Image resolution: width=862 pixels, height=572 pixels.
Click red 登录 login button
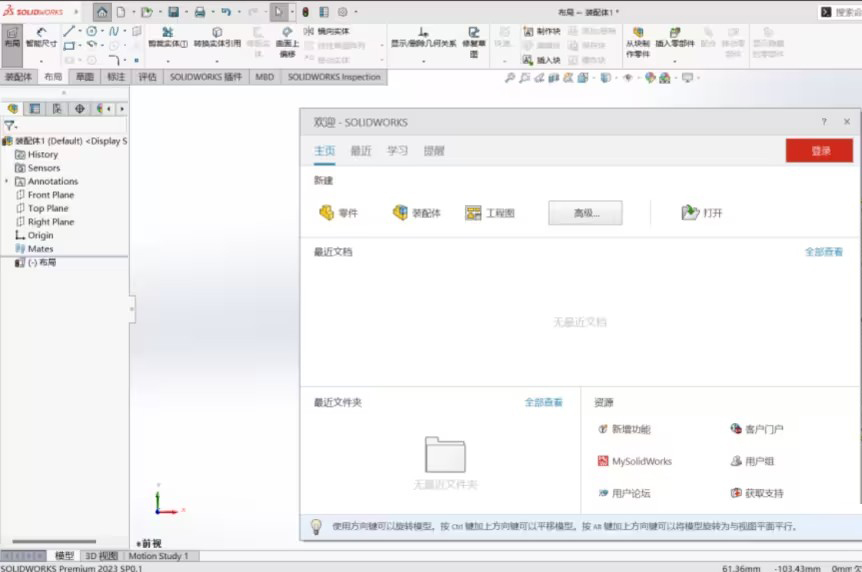click(x=819, y=151)
